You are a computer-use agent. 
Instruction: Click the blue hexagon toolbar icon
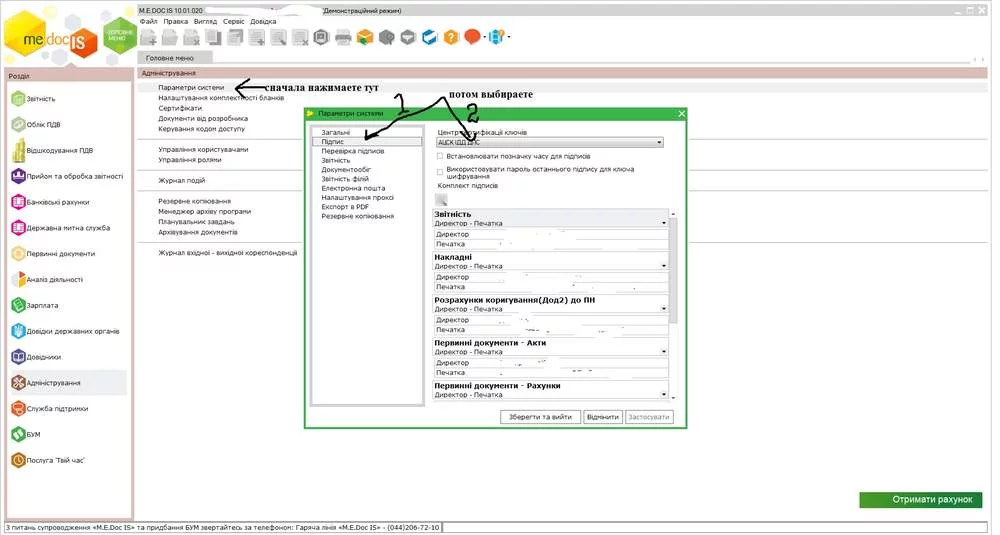pyautogui.click(x=430, y=38)
